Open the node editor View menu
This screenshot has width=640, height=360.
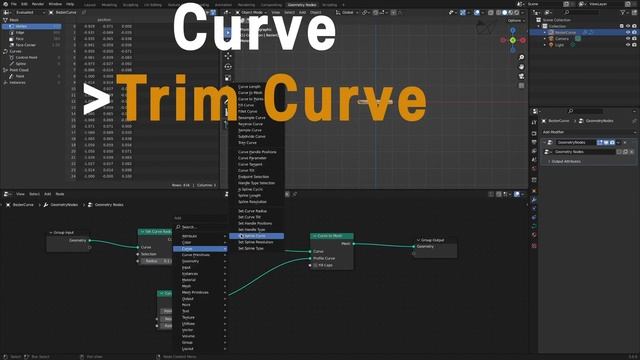[x=20, y=194]
